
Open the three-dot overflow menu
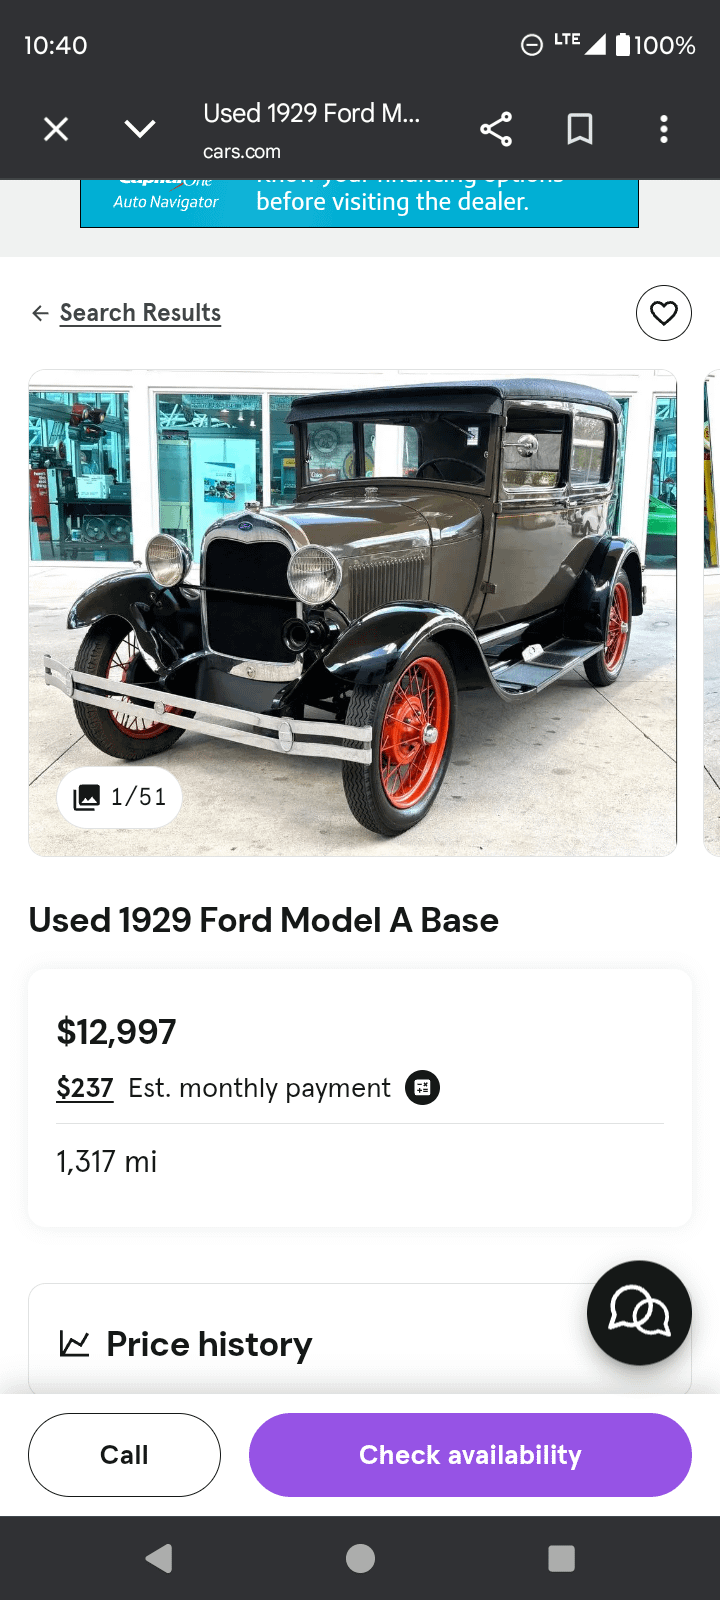point(664,129)
